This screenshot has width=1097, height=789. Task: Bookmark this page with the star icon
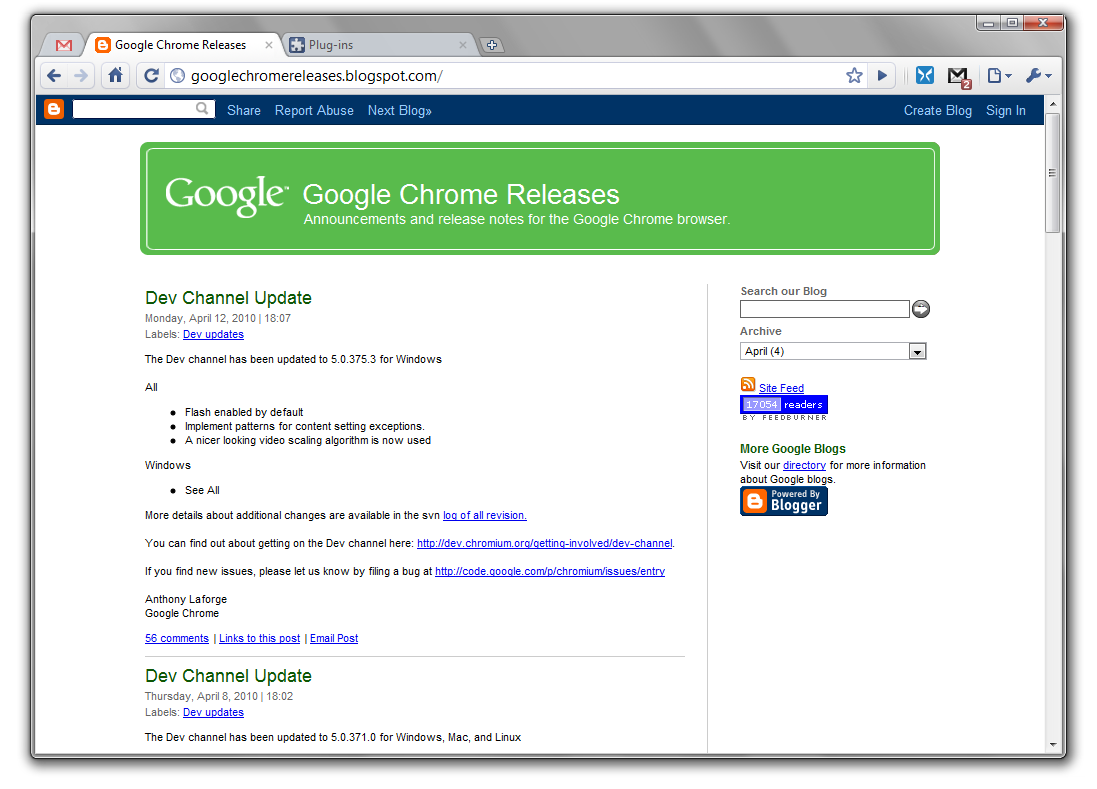(854, 75)
